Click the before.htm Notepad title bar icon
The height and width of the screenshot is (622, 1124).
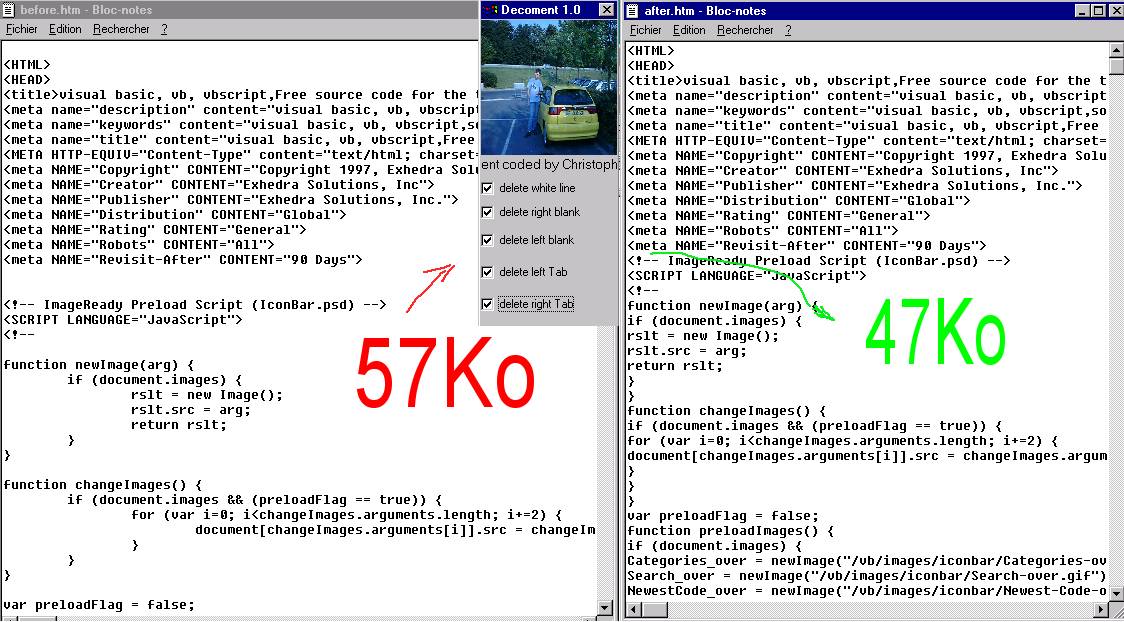[10, 9]
